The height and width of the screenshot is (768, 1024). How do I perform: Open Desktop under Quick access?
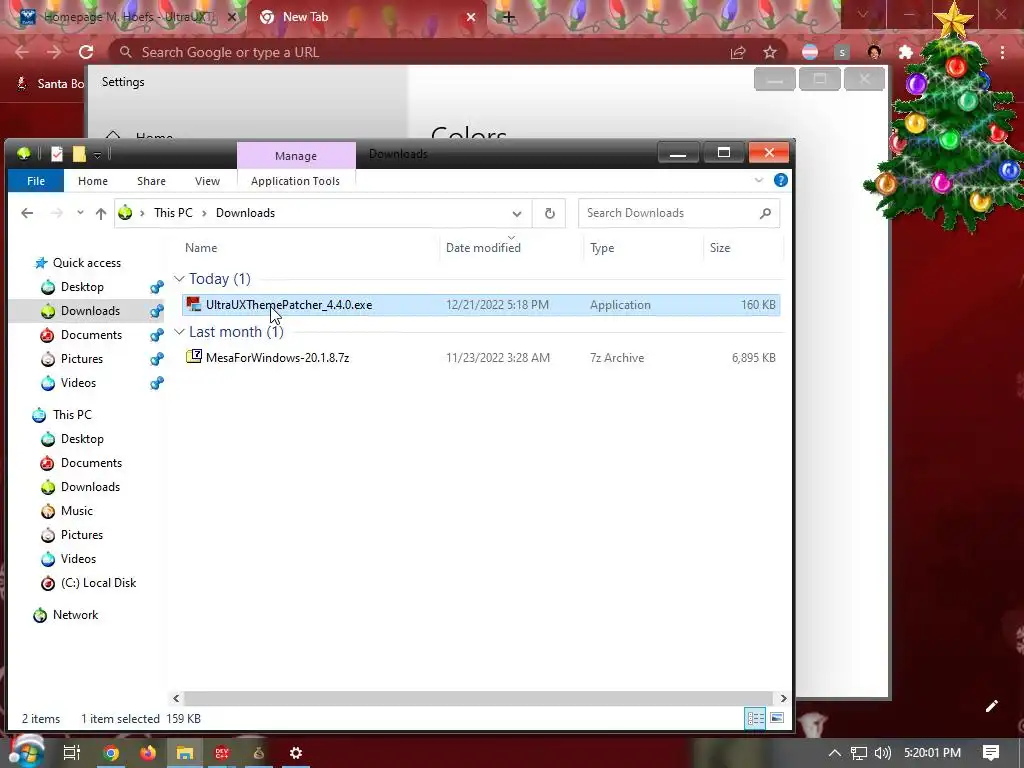[82, 287]
